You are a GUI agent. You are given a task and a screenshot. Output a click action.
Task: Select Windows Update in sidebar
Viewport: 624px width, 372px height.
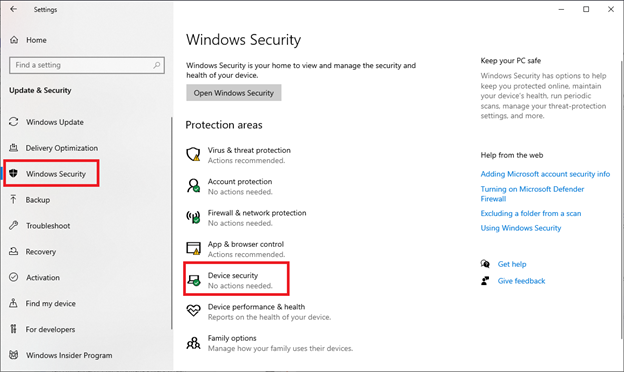pos(55,122)
